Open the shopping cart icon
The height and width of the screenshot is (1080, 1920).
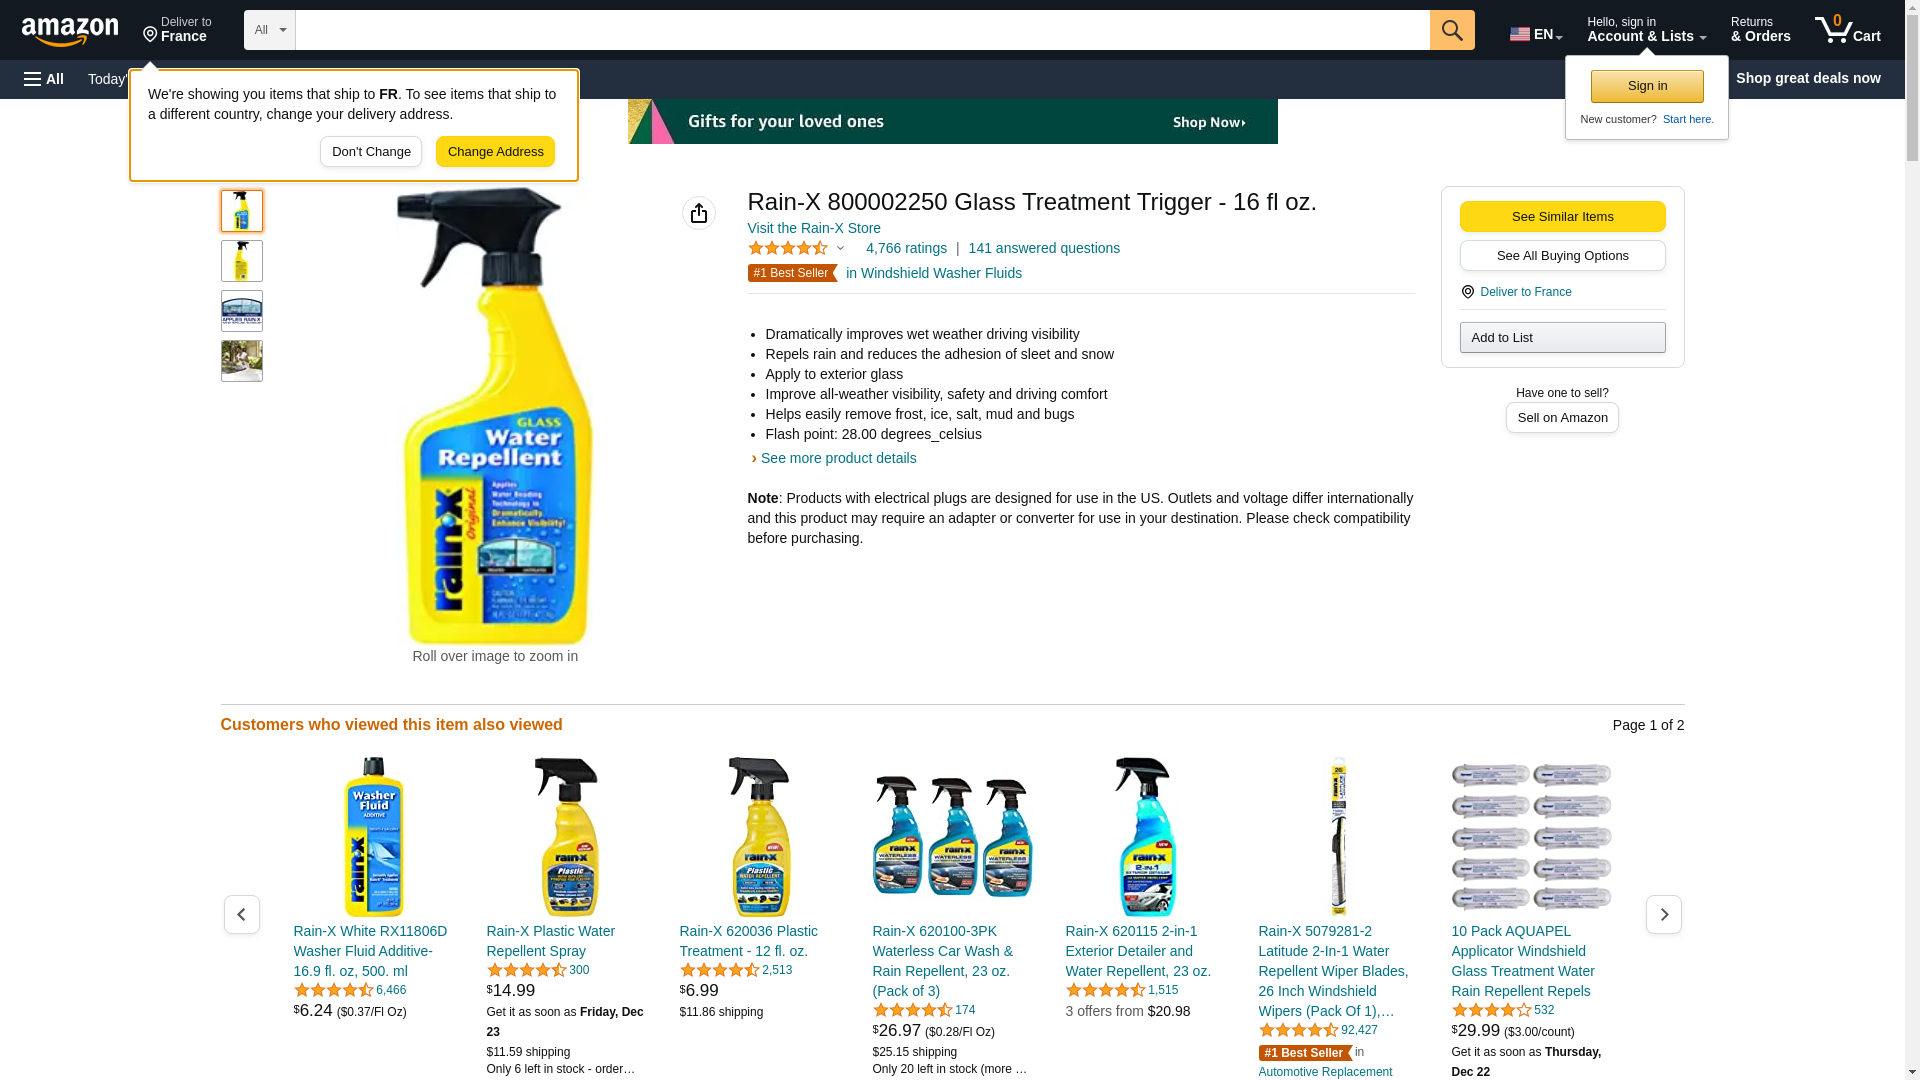tap(1848, 30)
